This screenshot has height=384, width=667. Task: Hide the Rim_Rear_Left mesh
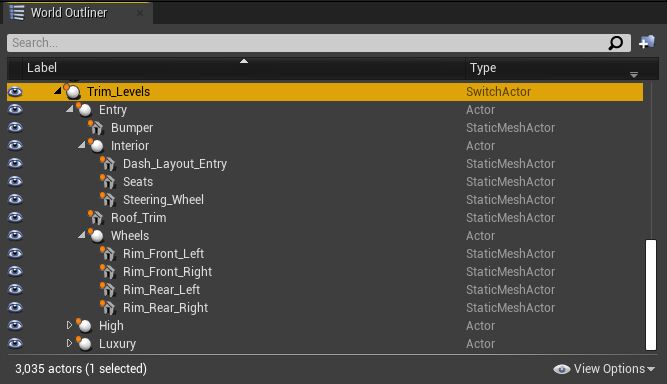(15, 289)
